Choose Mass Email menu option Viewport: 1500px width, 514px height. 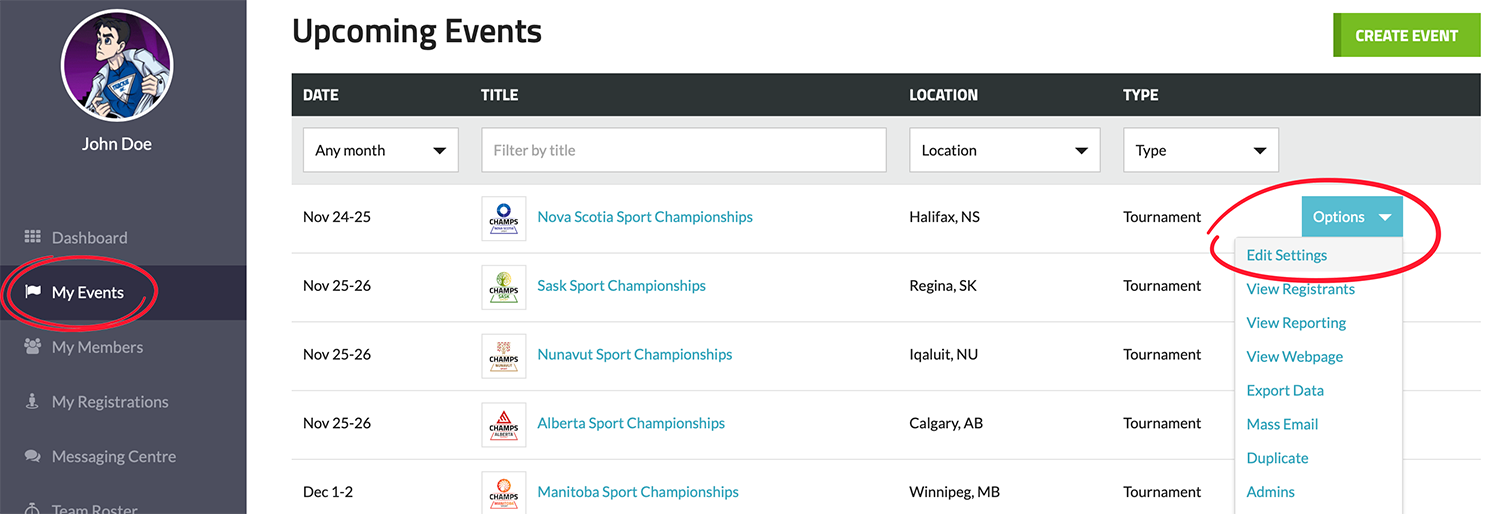(1282, 424)
